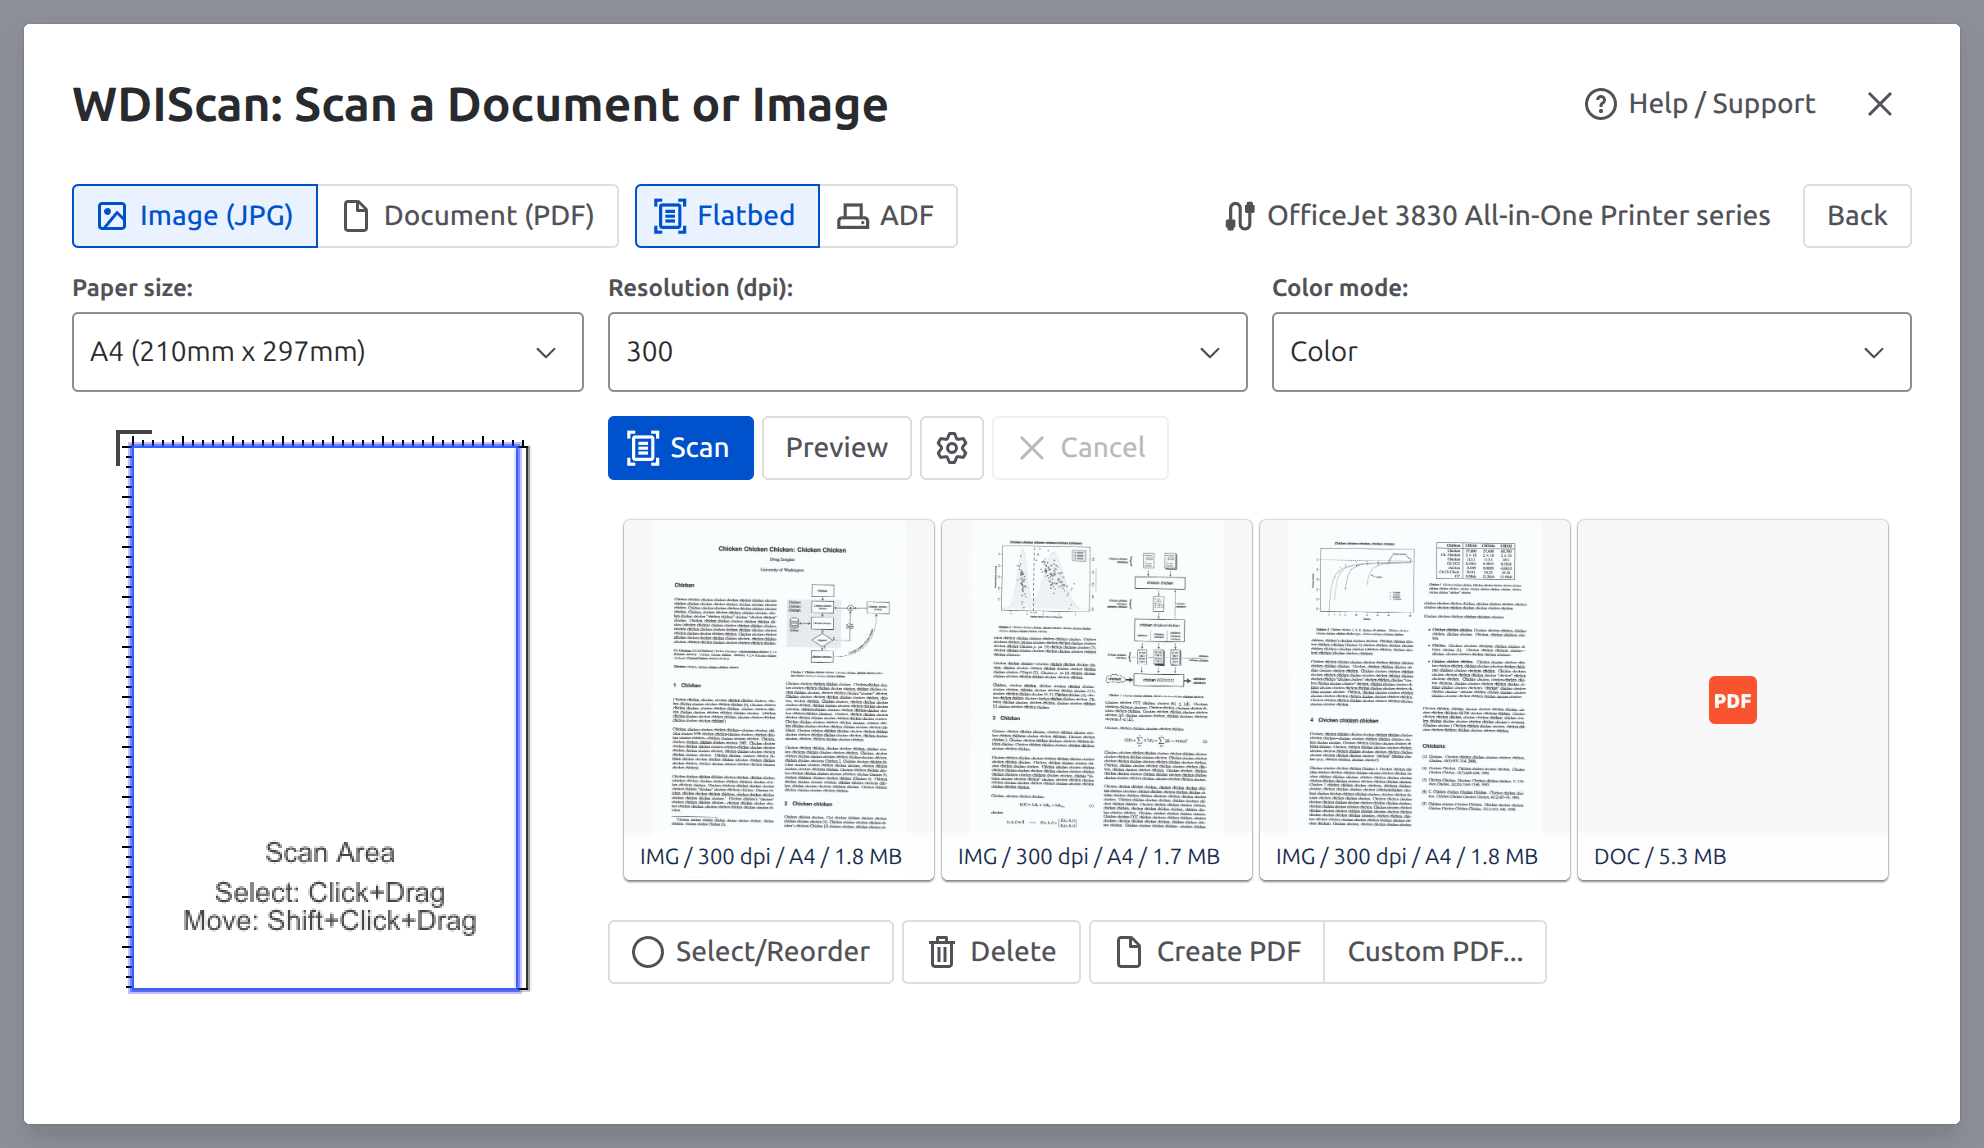
Task: Switch source to ADF
Action: (887, 216)
